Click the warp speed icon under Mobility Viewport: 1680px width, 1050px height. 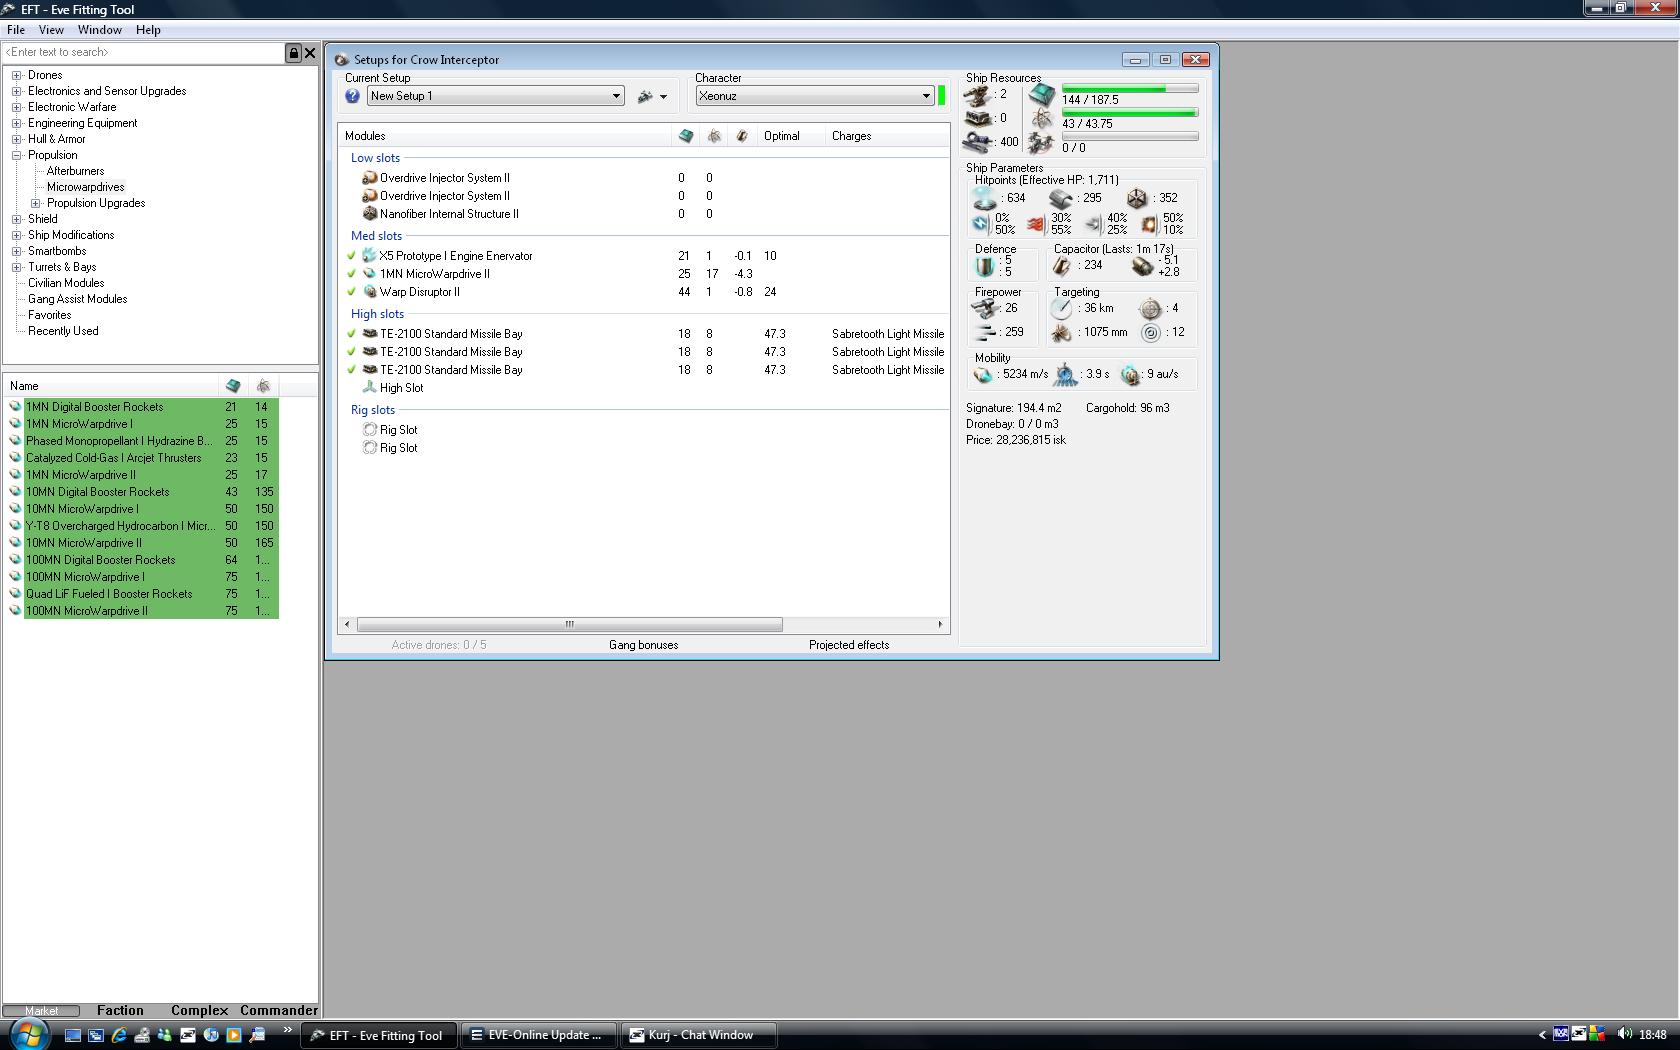tap(1130, 374)
